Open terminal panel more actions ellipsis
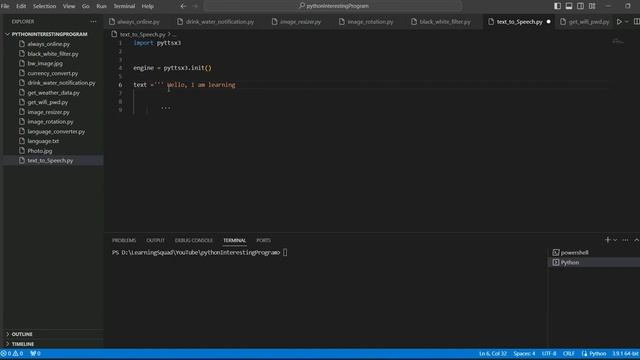 click(x=625, y=240)
